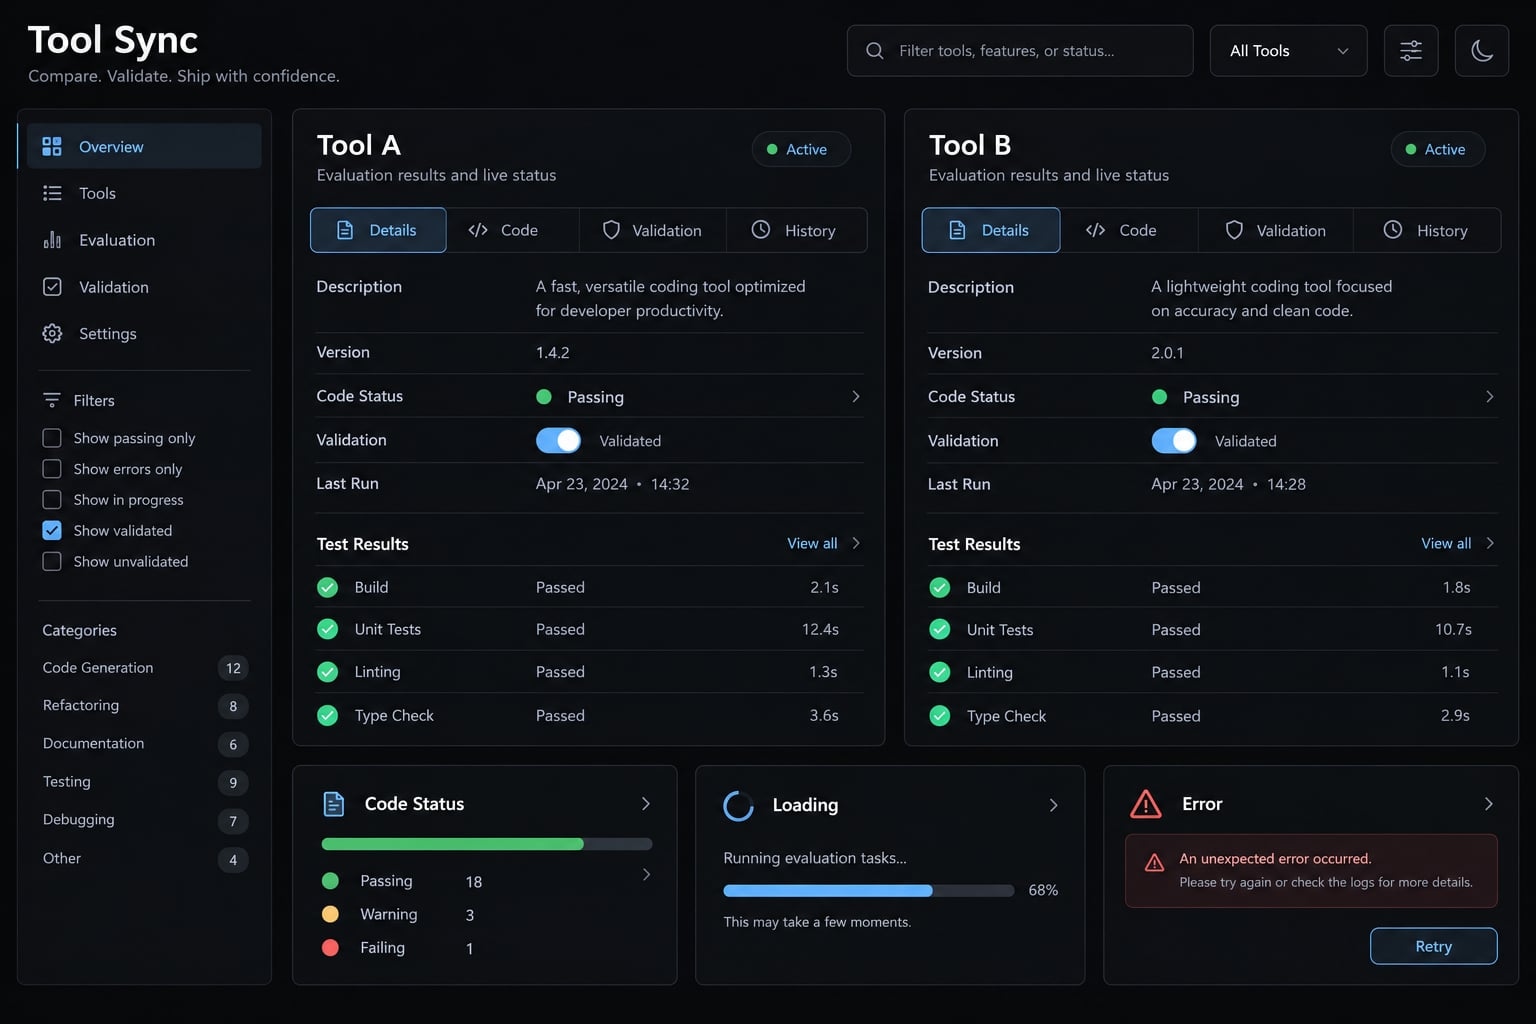Expand the Code Status card header chevron
1536x1024 pixels.
tap(646, 804)
